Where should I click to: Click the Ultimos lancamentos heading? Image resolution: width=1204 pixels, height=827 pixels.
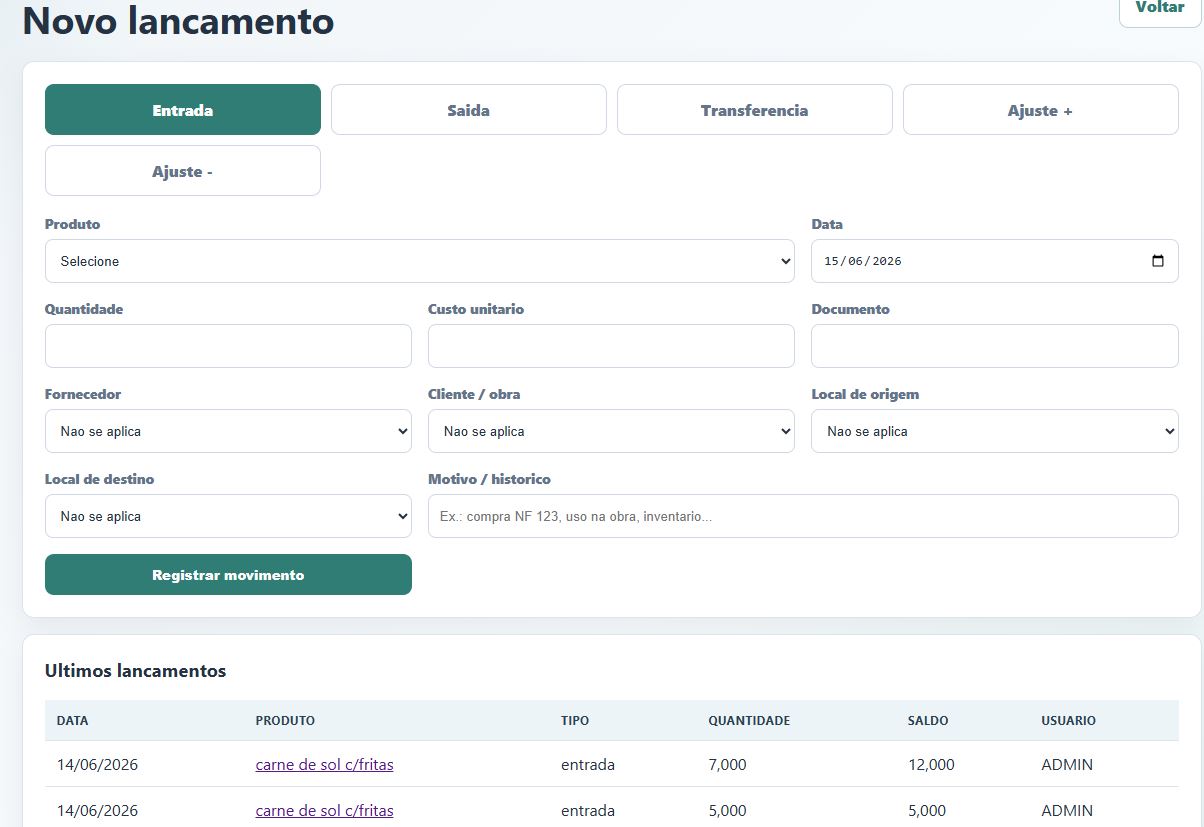click(136, 670)
